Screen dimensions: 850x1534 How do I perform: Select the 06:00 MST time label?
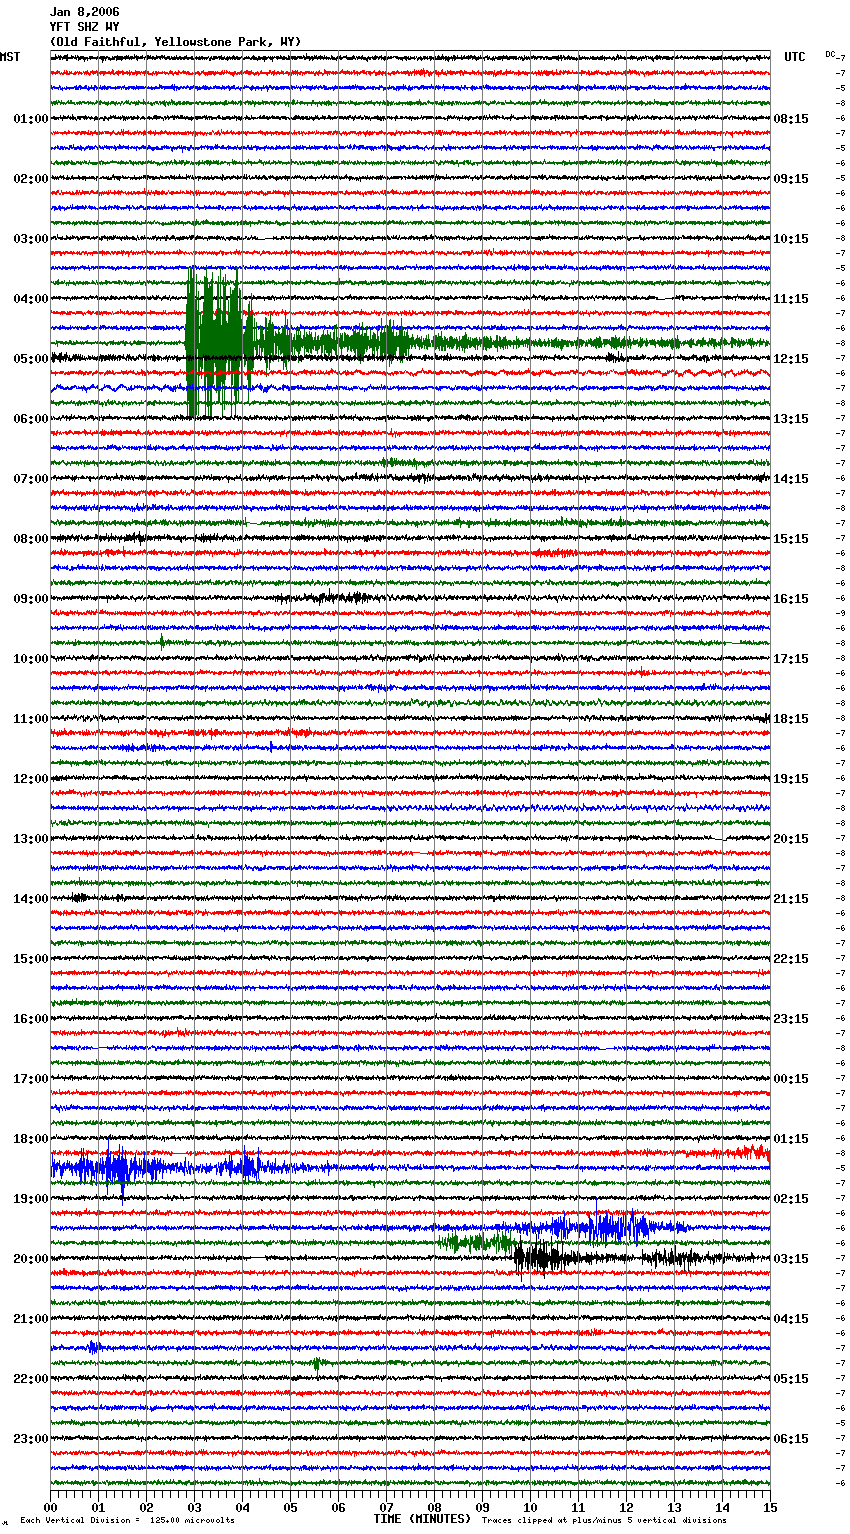point(31,419)
